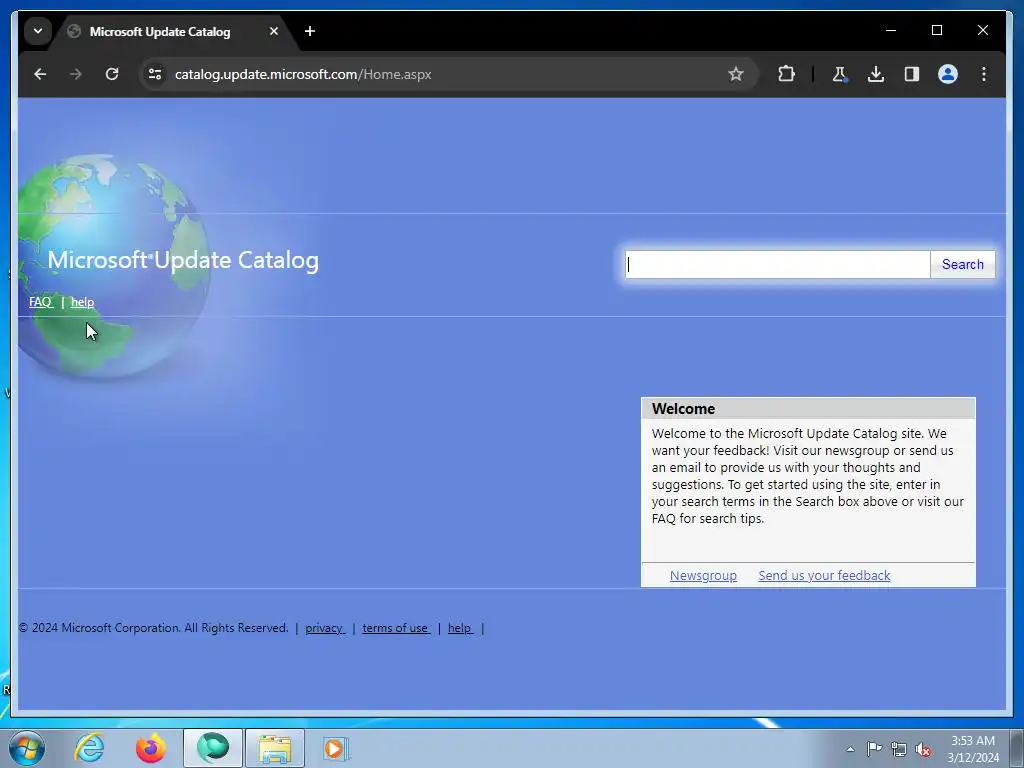
Task: Close the Microsoft Update Catalog tab
Action: tap(274, 31)
